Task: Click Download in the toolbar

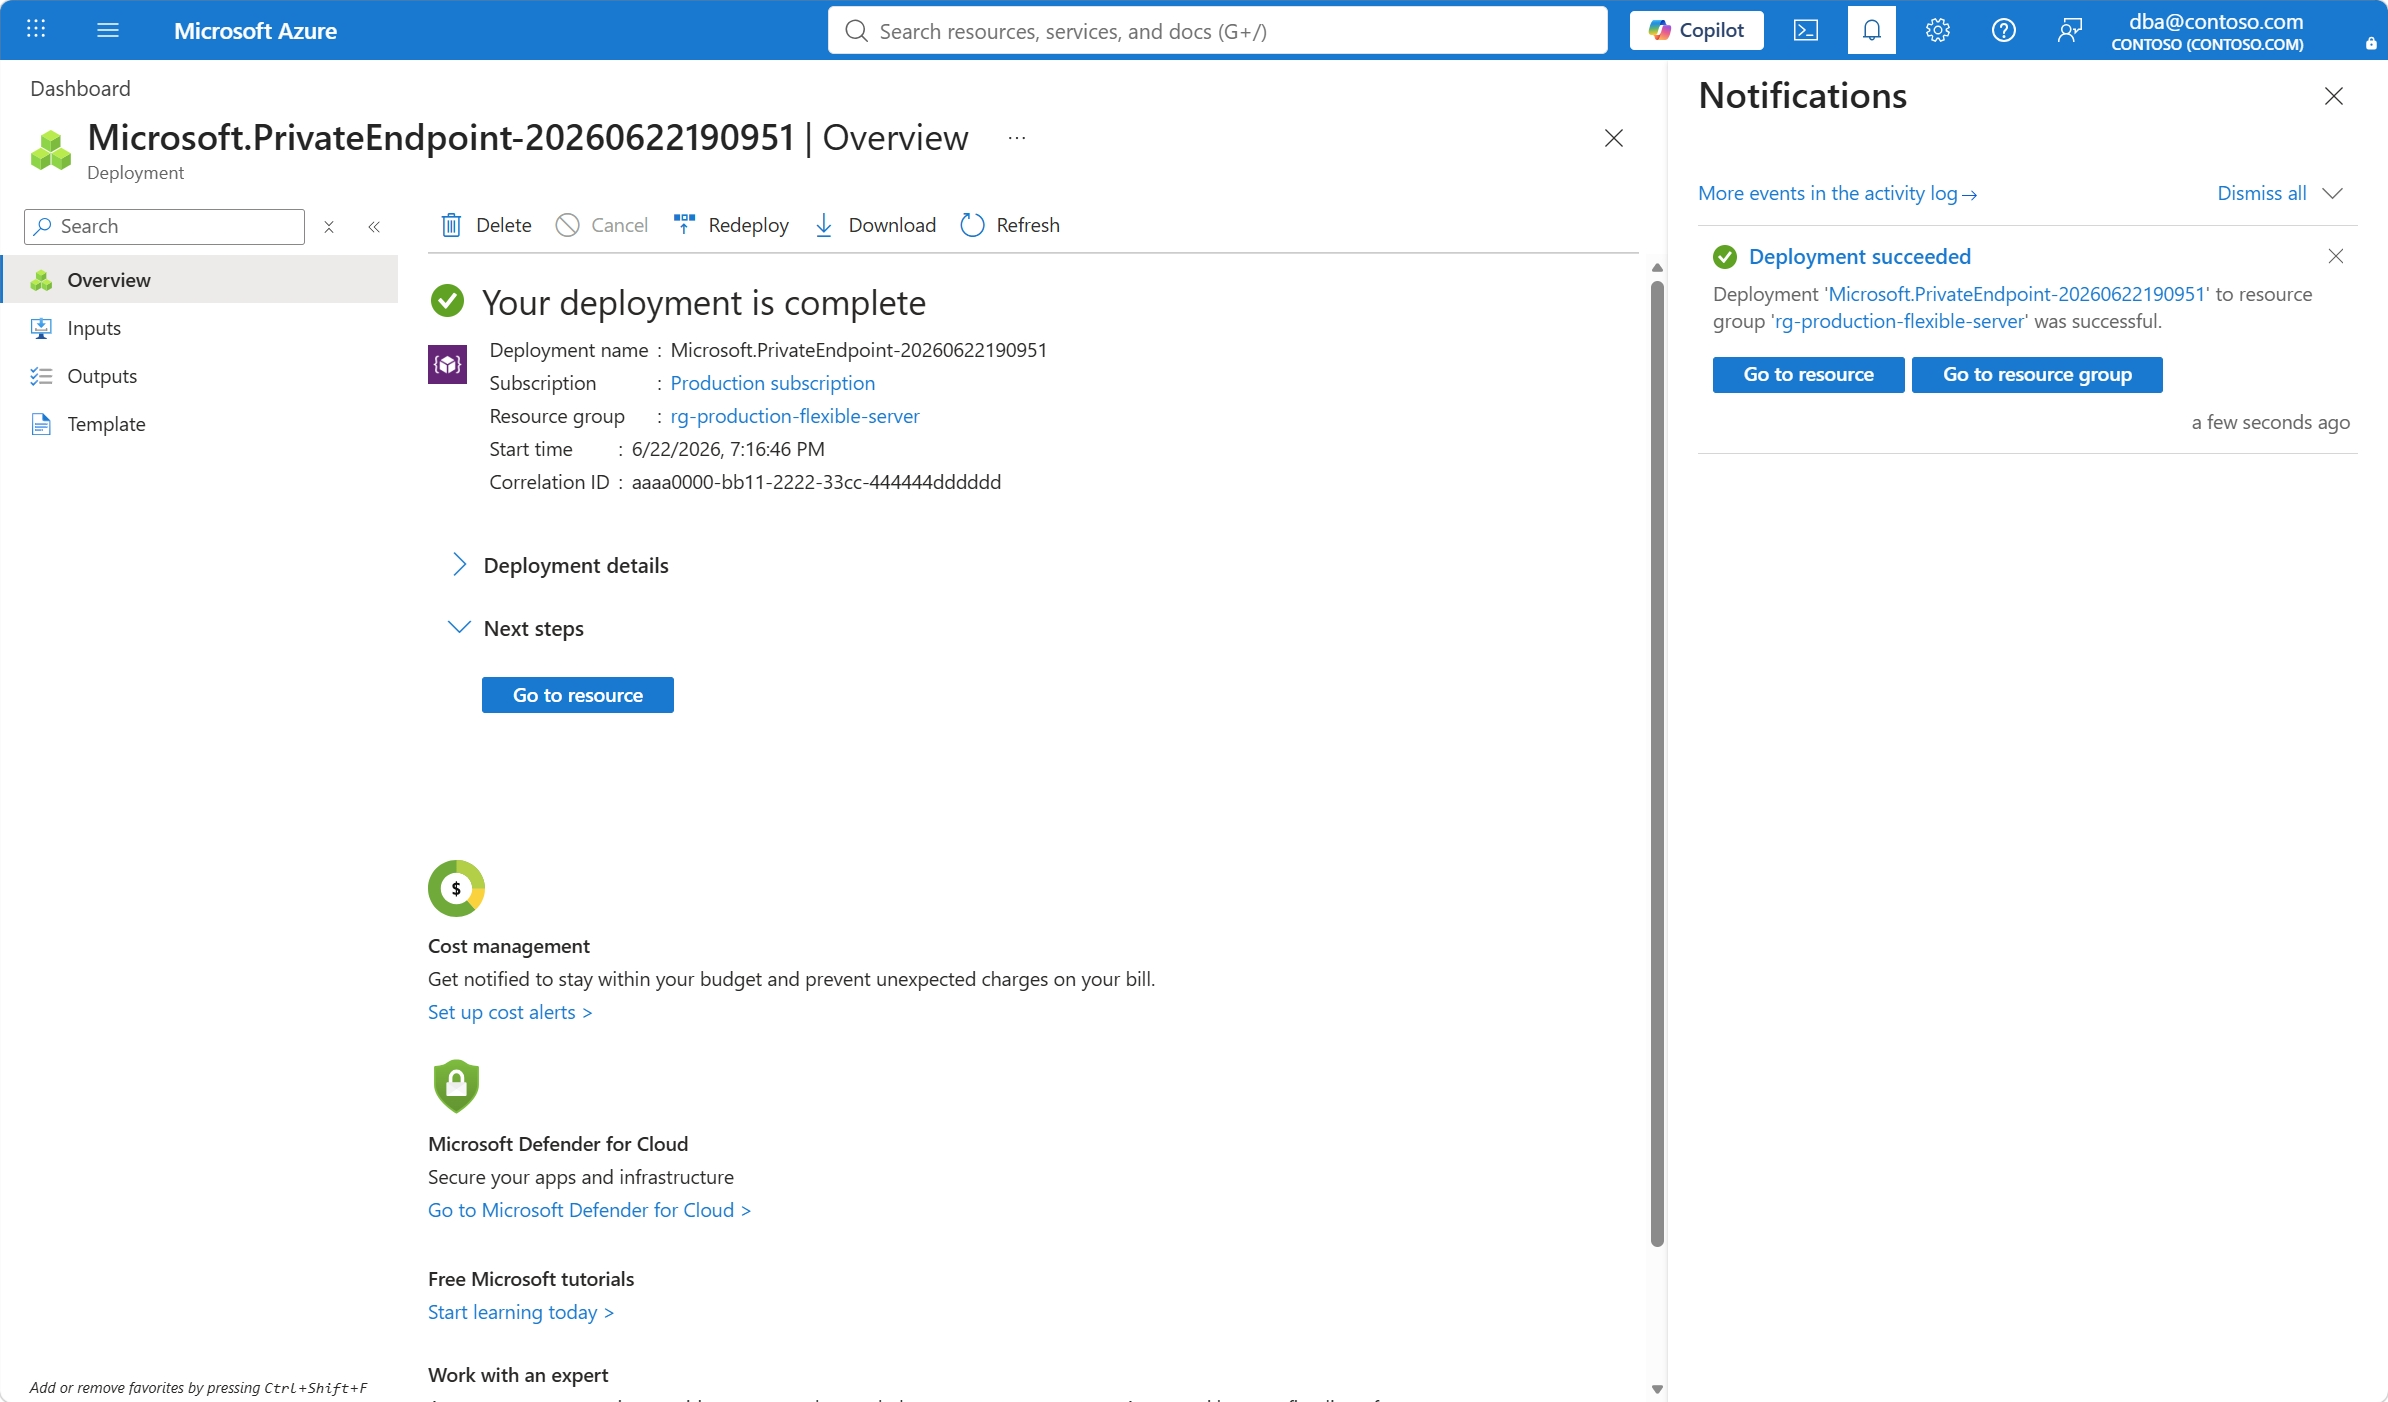Action: [x=876, y=225]
